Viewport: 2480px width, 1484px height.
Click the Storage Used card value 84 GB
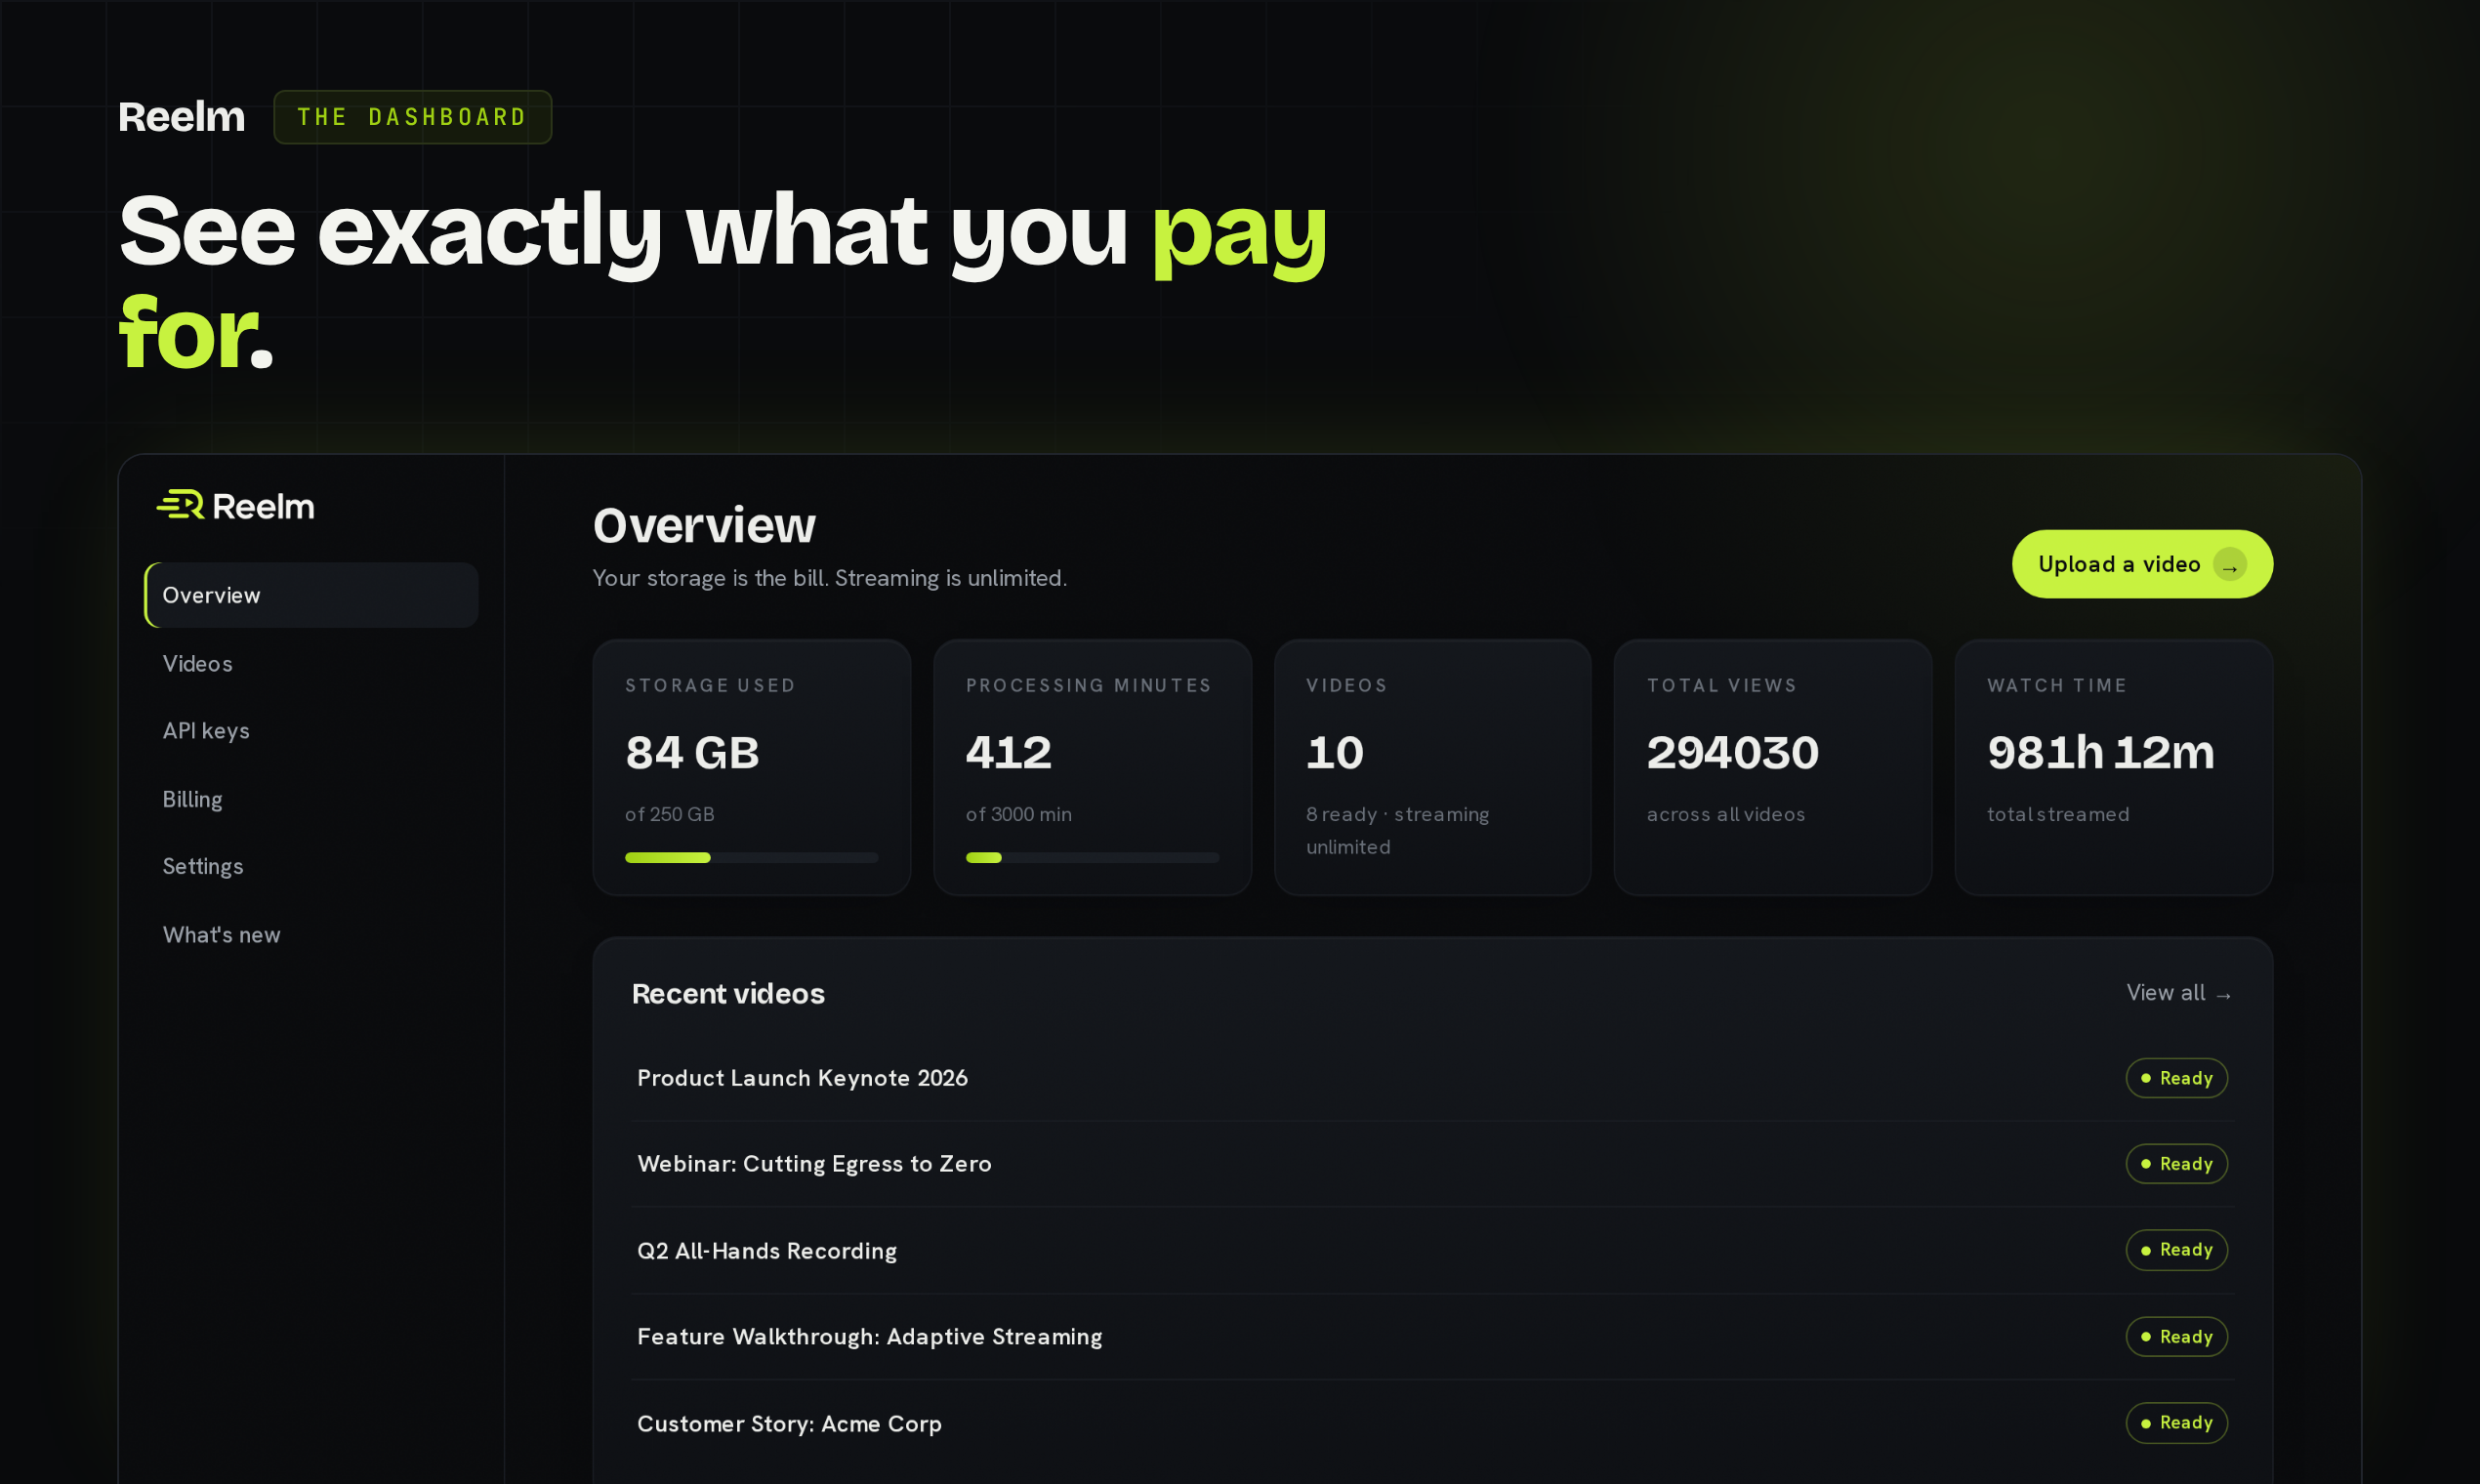[692, 753]
